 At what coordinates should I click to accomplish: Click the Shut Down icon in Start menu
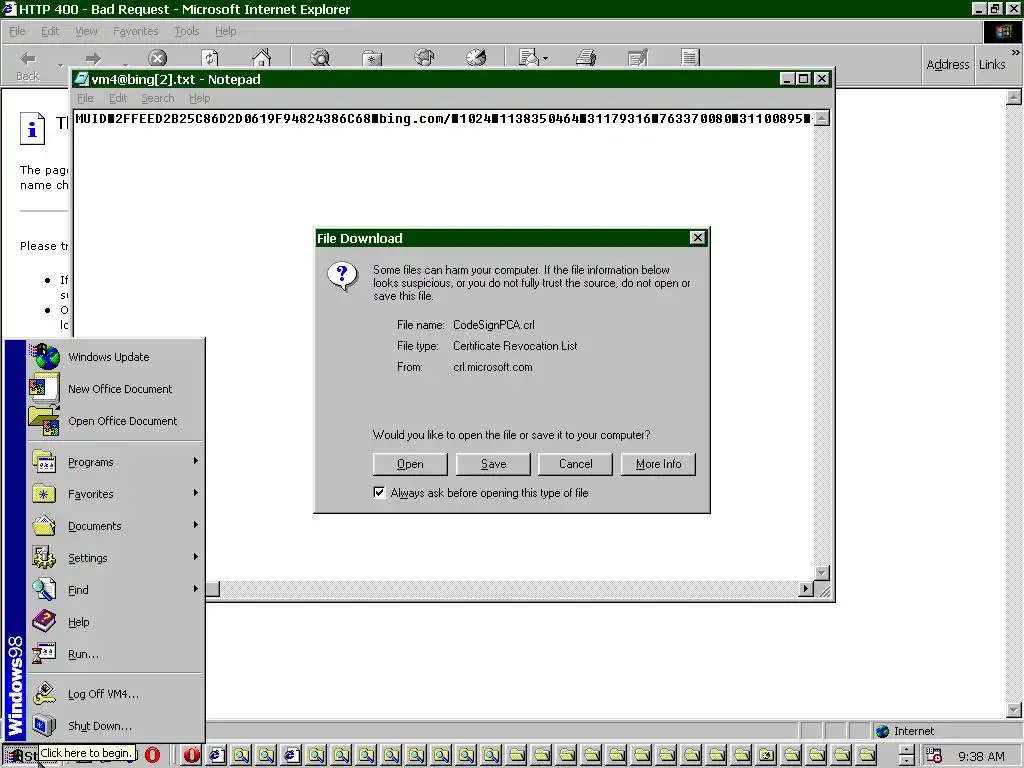tap(44, 726)
